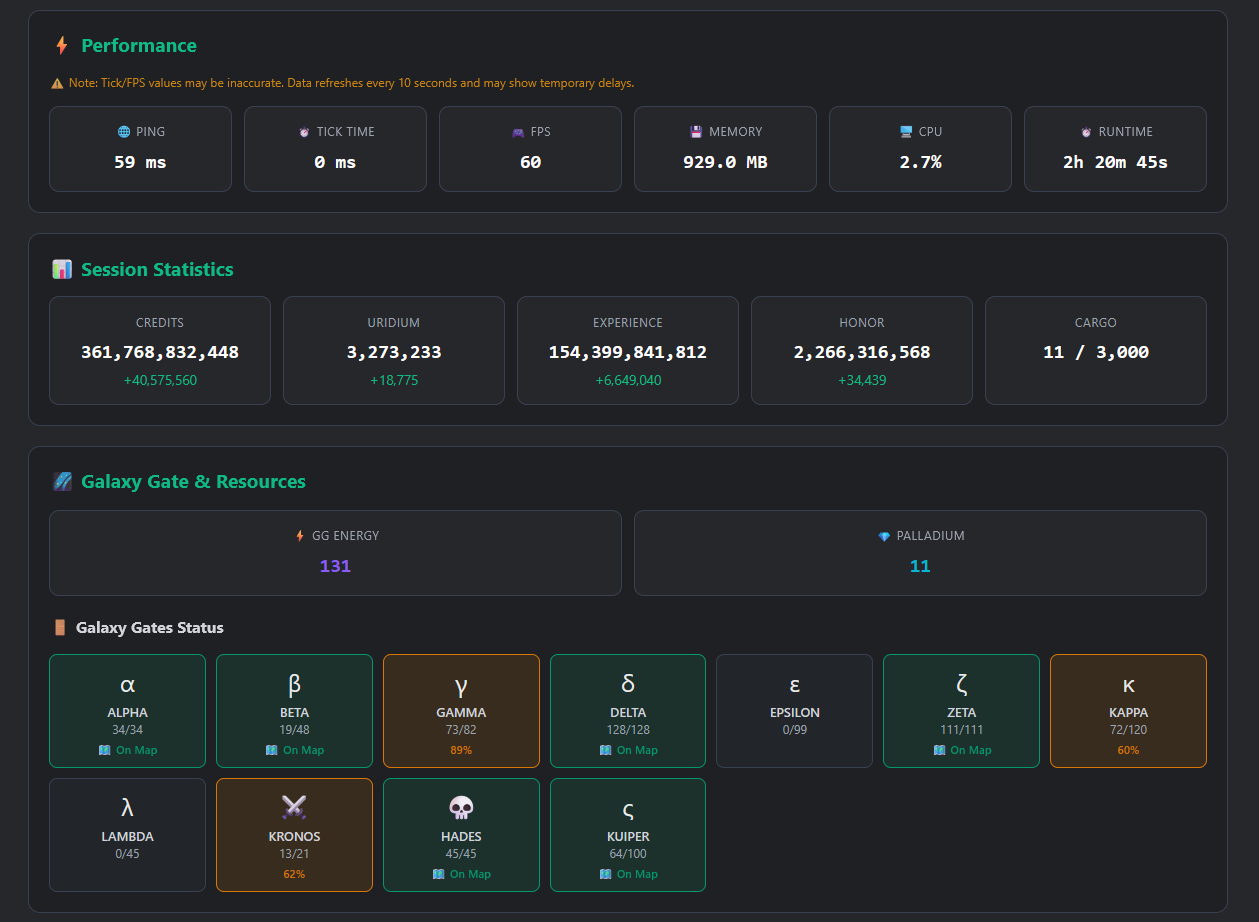Click the floppy disk Memory icon
The width and height of the screenshot is (1259, 922).
[x=696, y=132]
